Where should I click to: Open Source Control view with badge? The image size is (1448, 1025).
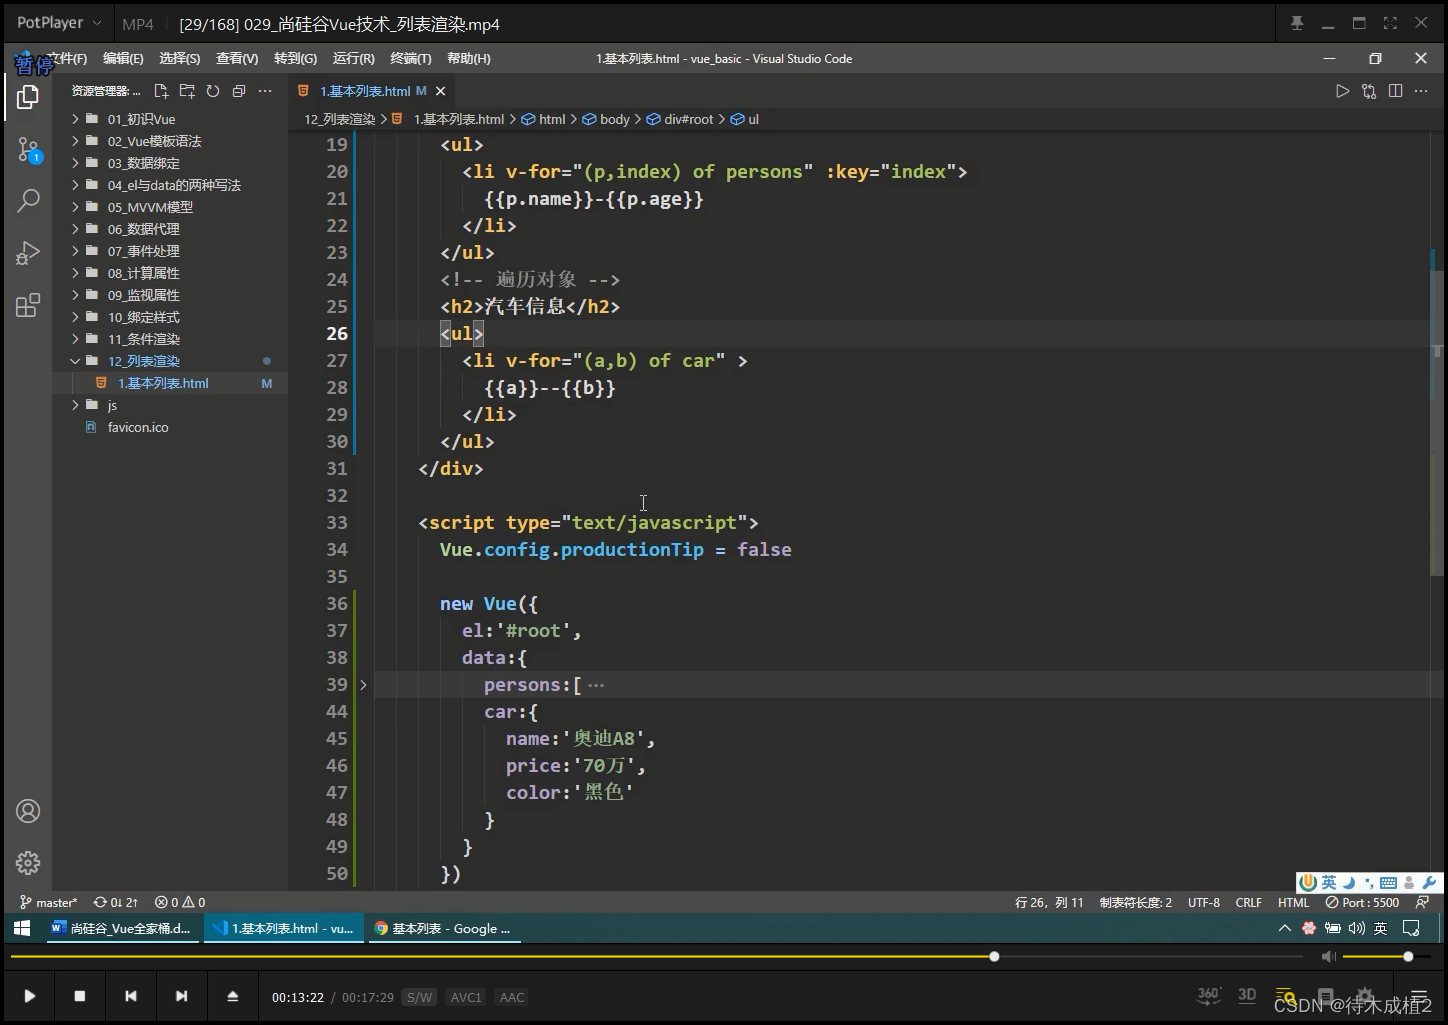[28, 150]
